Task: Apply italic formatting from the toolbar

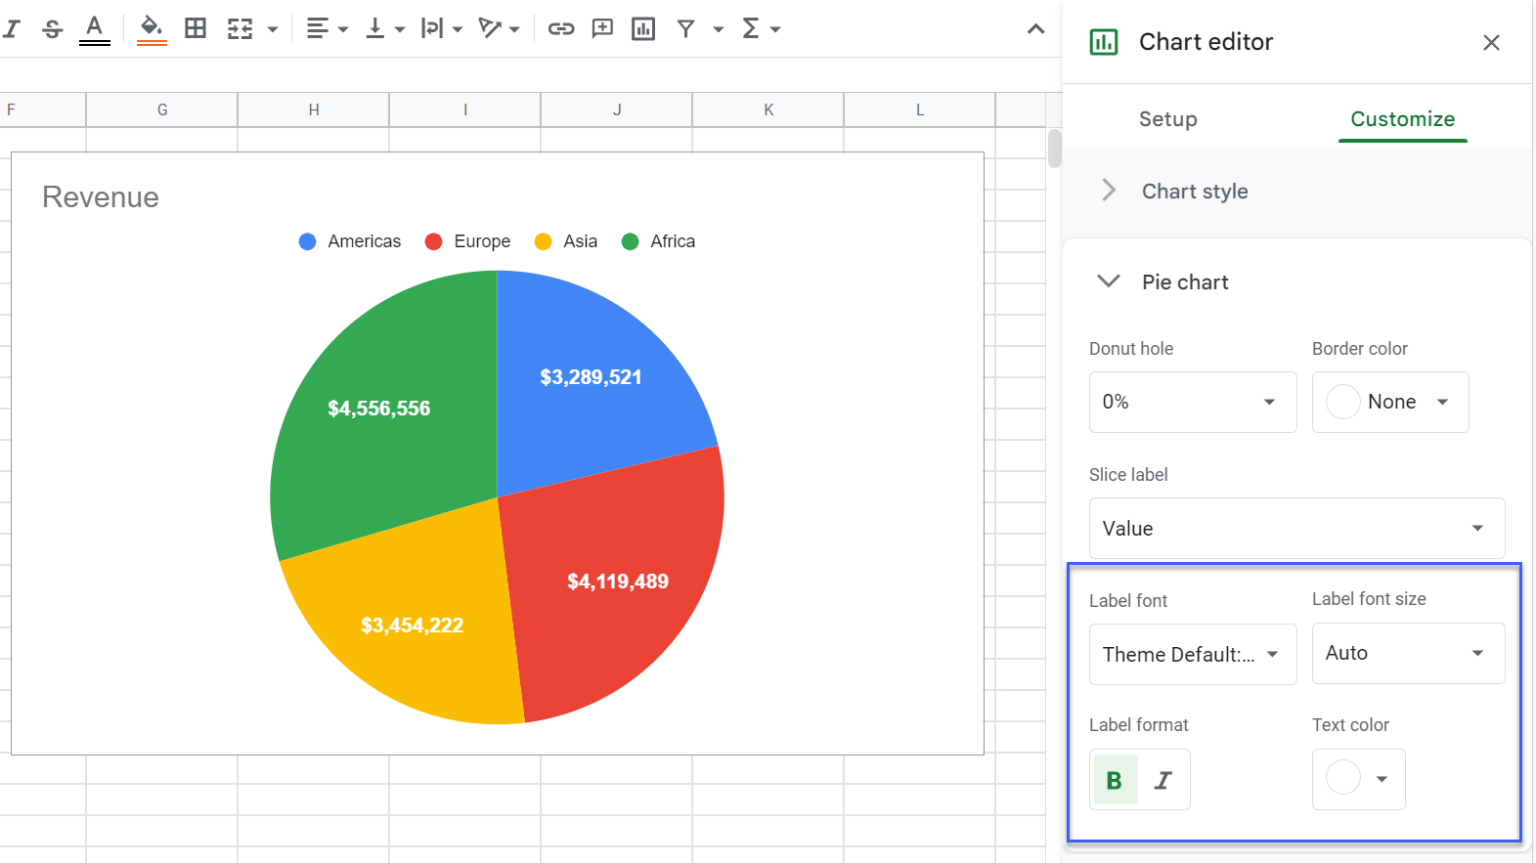Action: coord(12,28)
